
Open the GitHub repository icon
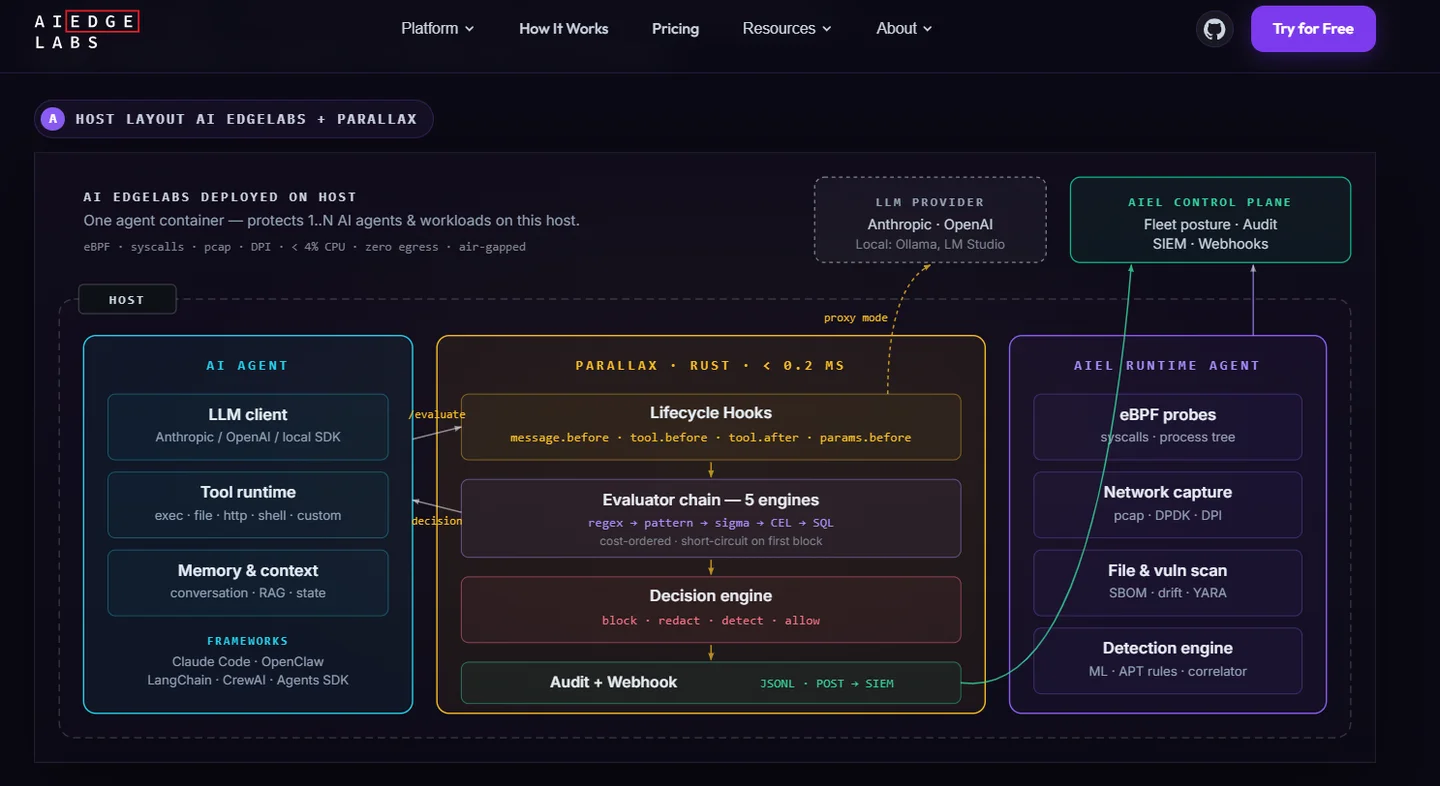point(1214,29)
